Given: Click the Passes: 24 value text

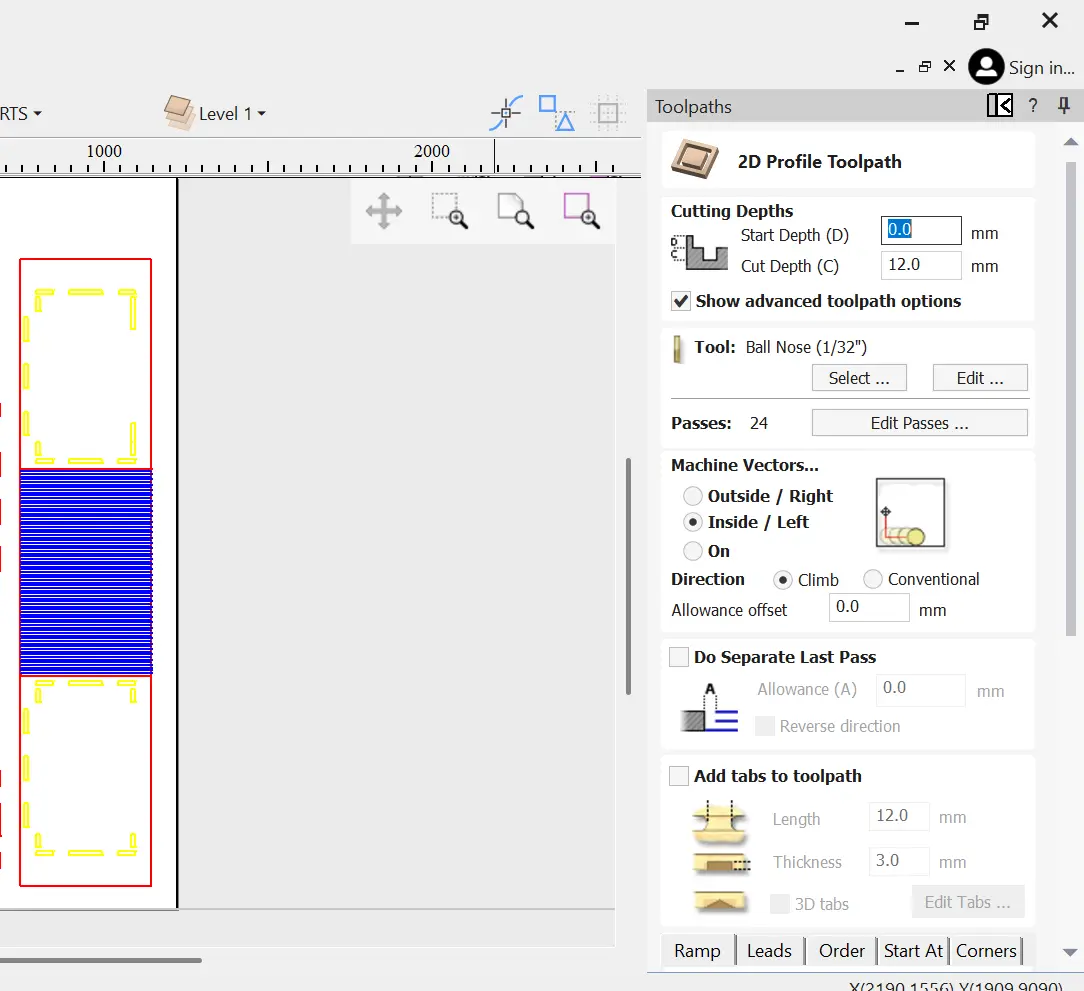Looking at the screenshot, I should point(759,423).
